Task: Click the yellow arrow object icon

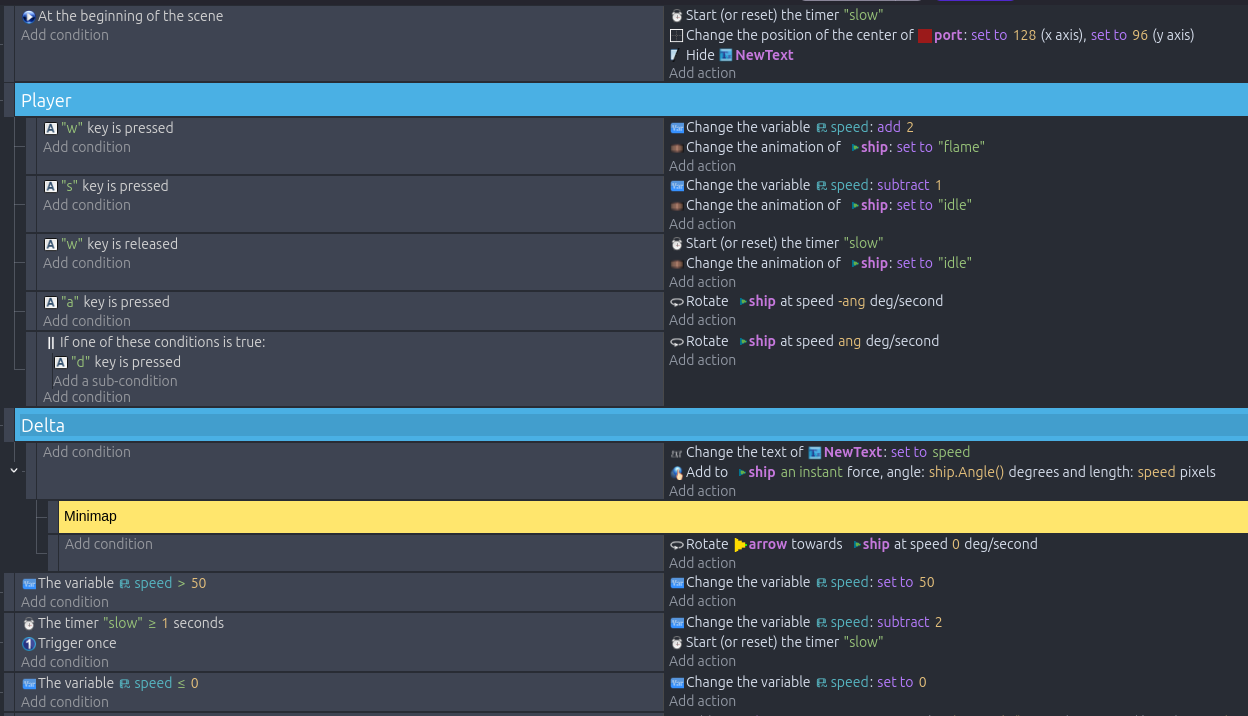Action: (740, 545)
